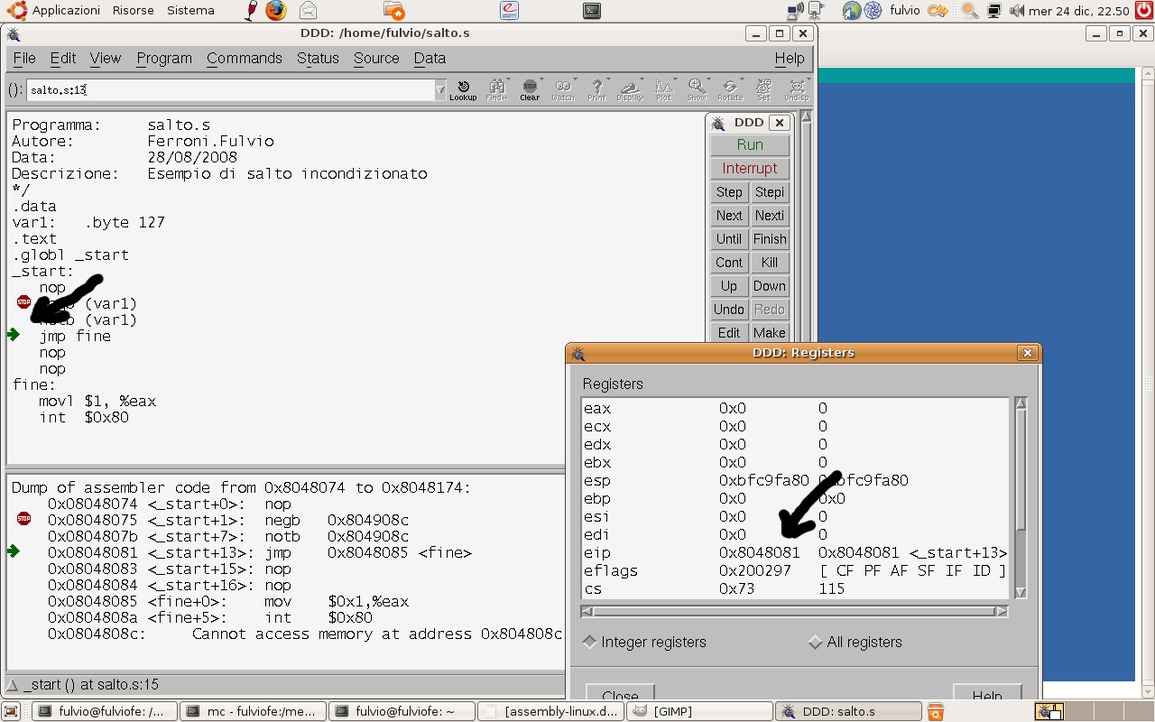Click the Clear breakpoint stop icon

[x=530, y=90]
